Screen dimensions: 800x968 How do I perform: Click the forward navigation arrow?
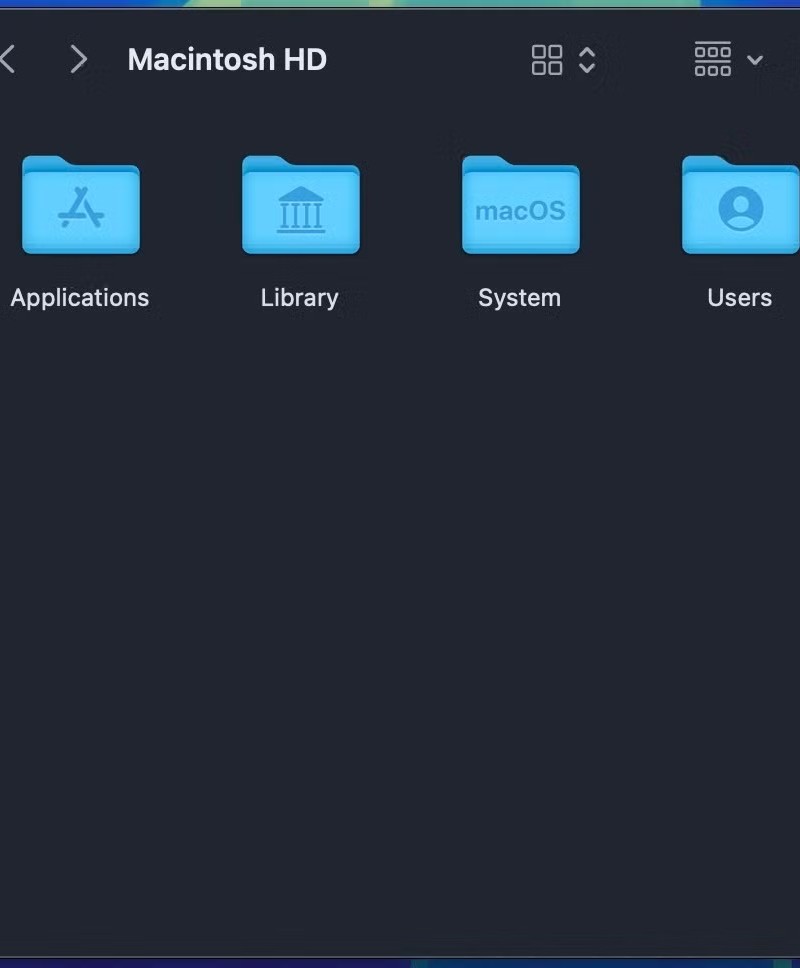tap(78, 60)
